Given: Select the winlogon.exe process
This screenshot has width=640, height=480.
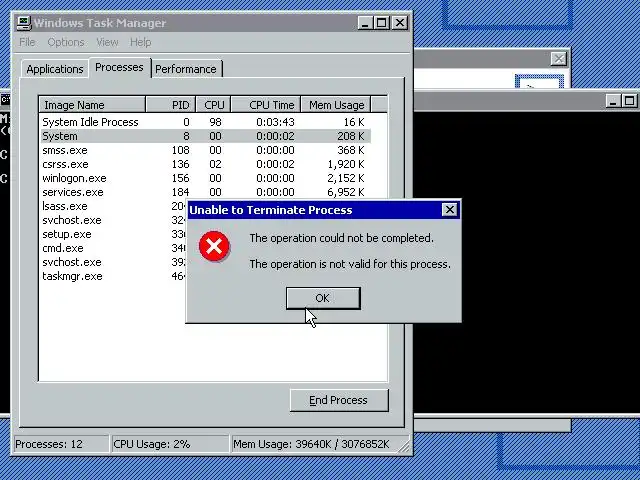Looking at the screenshot, I should click(x=205, y=178).
